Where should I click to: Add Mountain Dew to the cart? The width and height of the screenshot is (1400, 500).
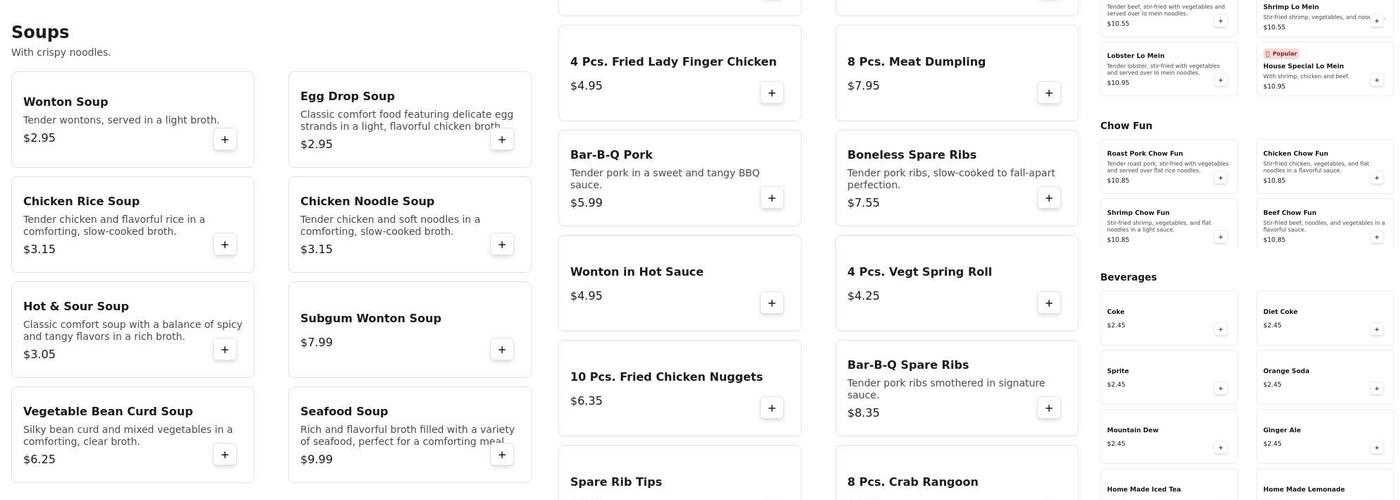pyautogui.click(x=1220, y=448)
